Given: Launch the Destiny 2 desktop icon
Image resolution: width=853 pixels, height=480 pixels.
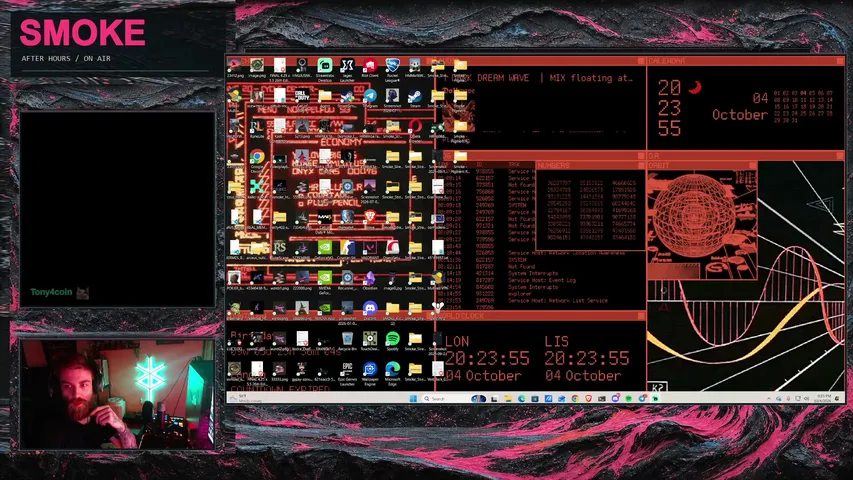Looking at the screenshot, I should coord(438,310).
